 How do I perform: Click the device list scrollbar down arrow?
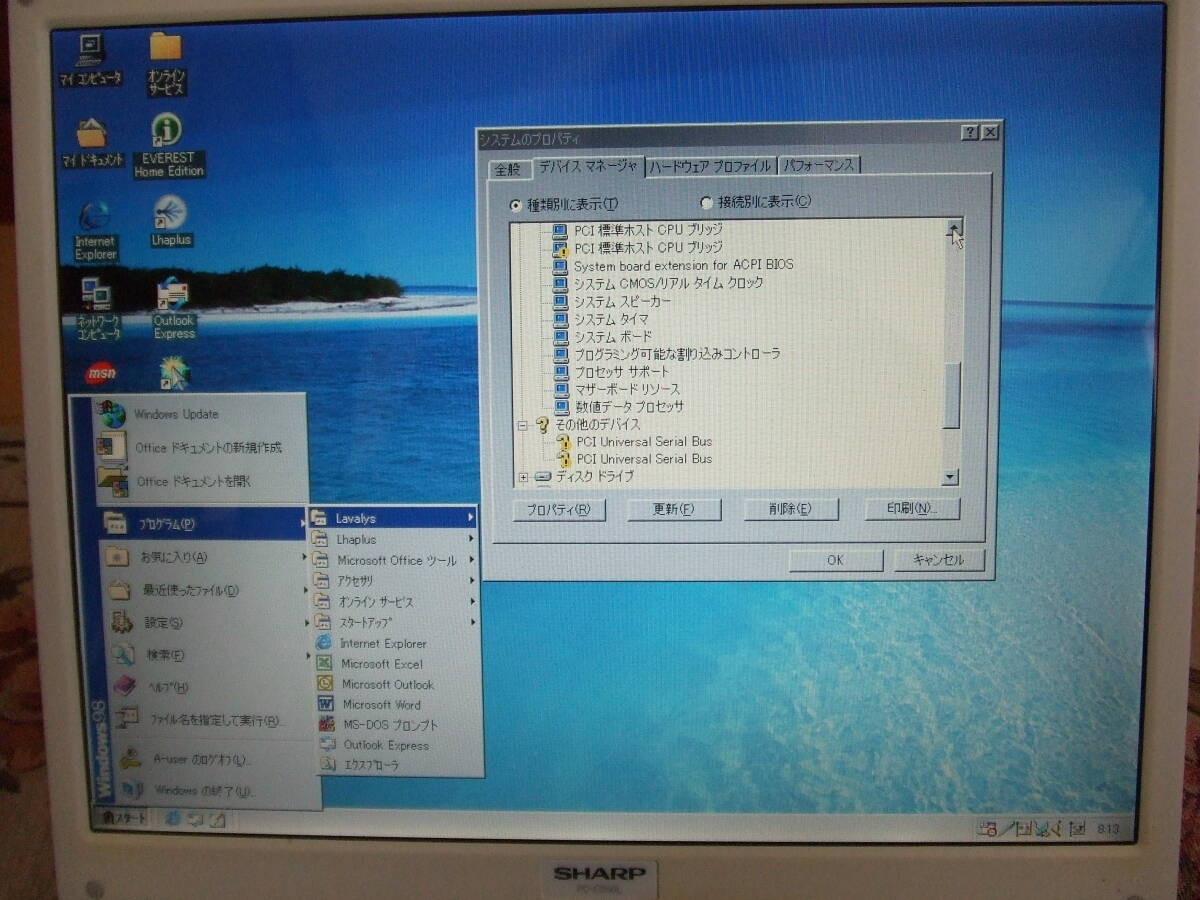[950, 478]
